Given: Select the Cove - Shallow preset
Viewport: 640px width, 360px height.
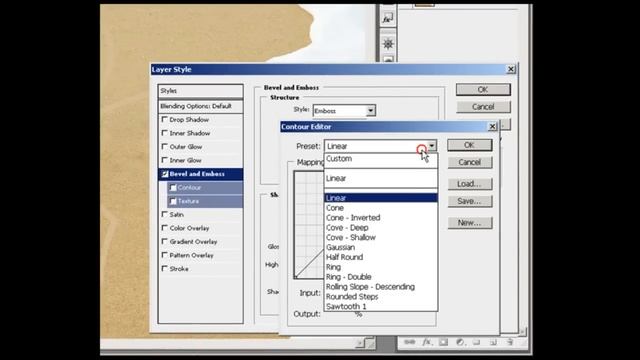Looking at the screenshot, I should click(x=381, y=237).
